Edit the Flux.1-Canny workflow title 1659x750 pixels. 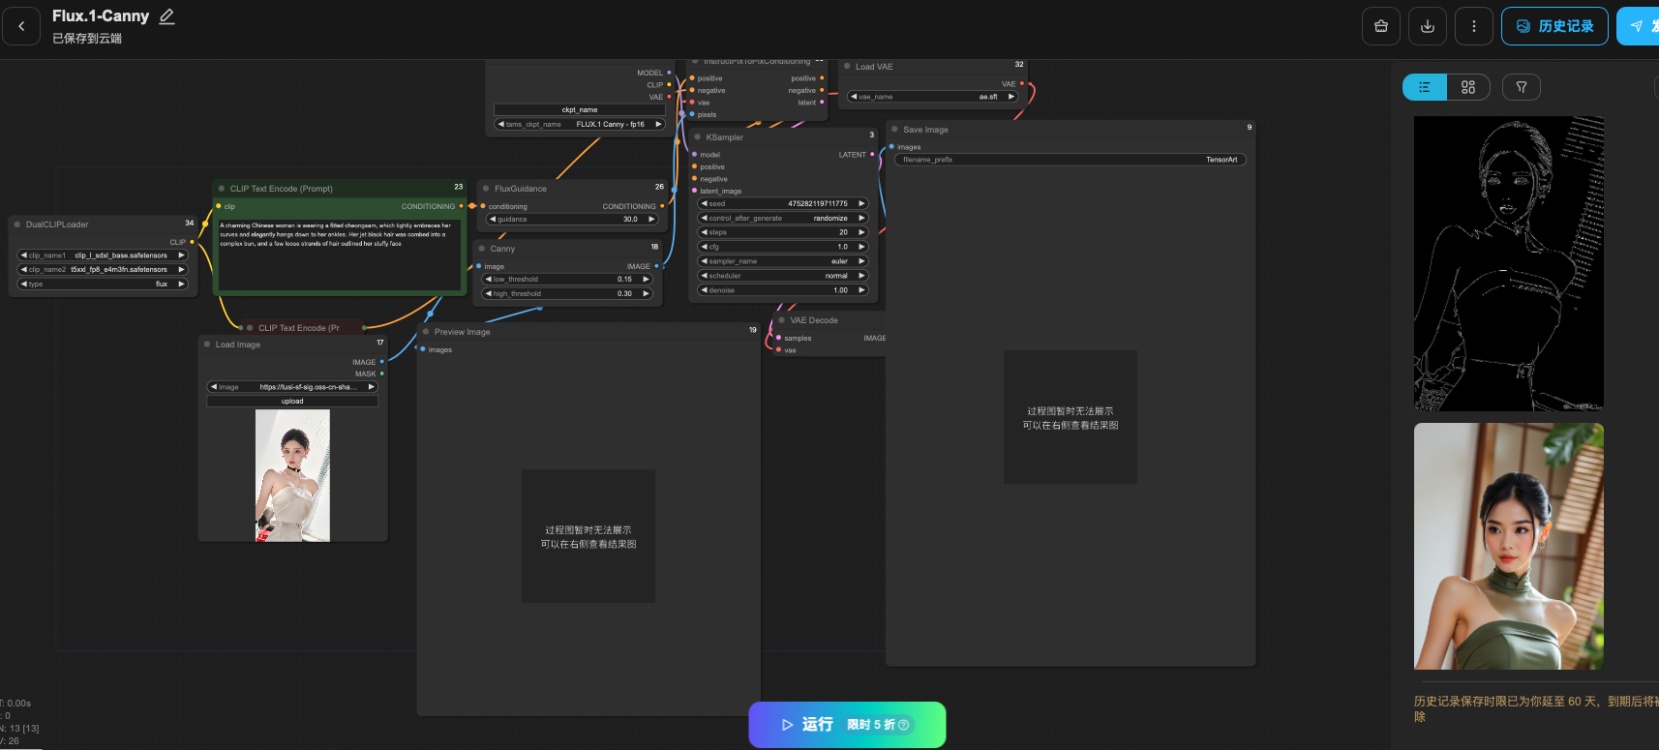coord(167,16)
